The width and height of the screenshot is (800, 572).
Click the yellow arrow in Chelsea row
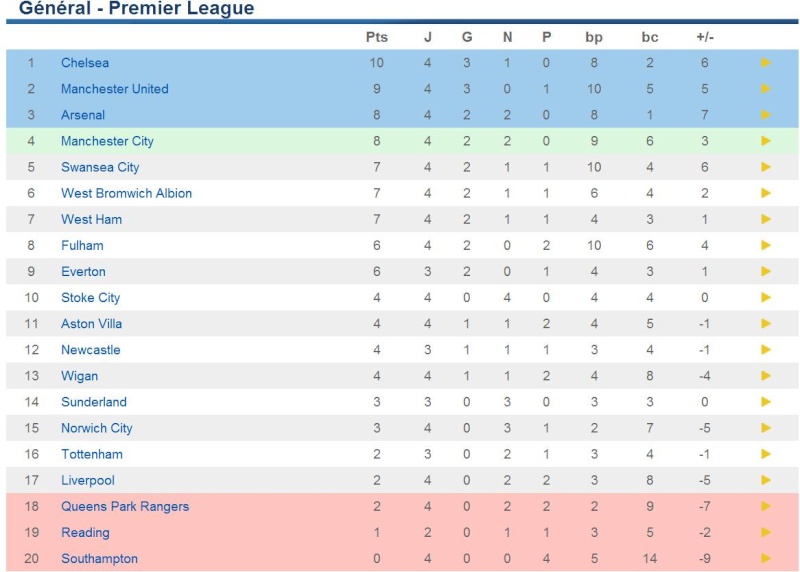coord(765,63)
